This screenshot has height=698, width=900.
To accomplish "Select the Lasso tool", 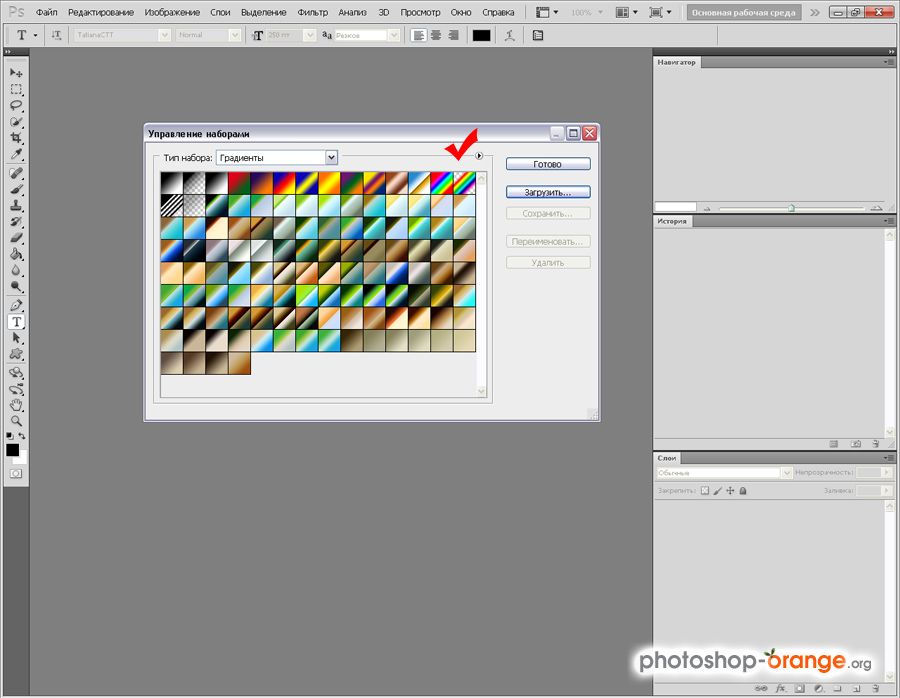I will coord(16,105).
